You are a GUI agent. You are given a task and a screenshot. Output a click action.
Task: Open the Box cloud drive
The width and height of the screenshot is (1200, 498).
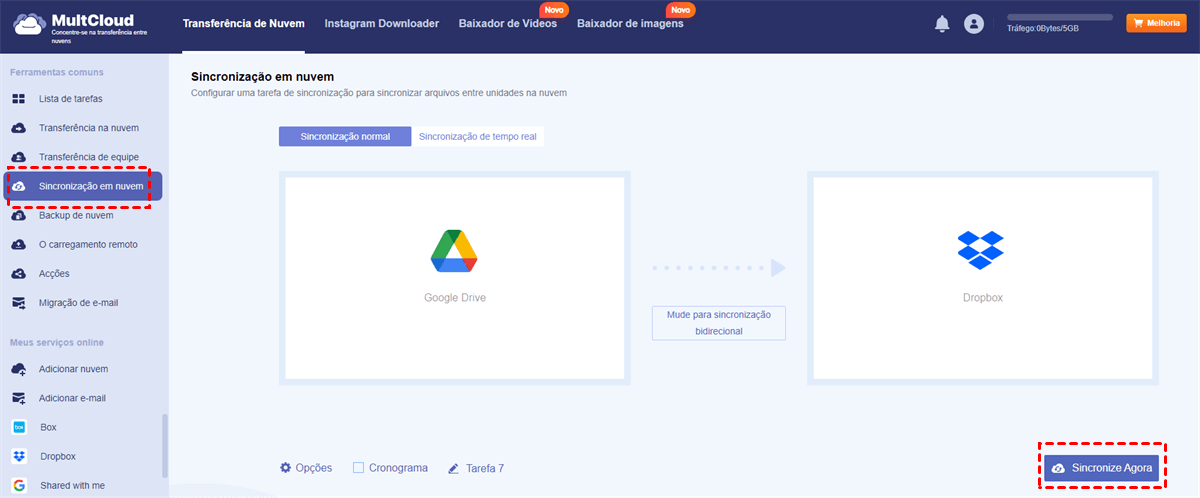(48, 427)
